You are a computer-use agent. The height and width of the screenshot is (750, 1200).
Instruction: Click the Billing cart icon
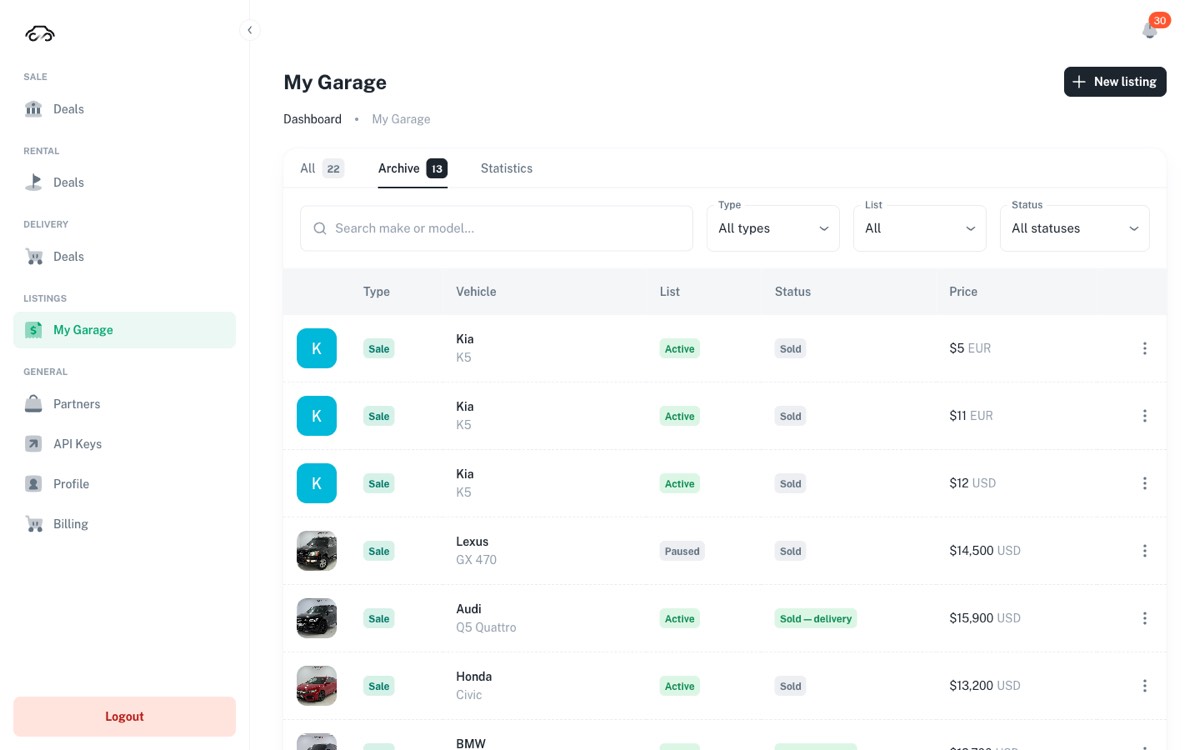coord(34,524)
